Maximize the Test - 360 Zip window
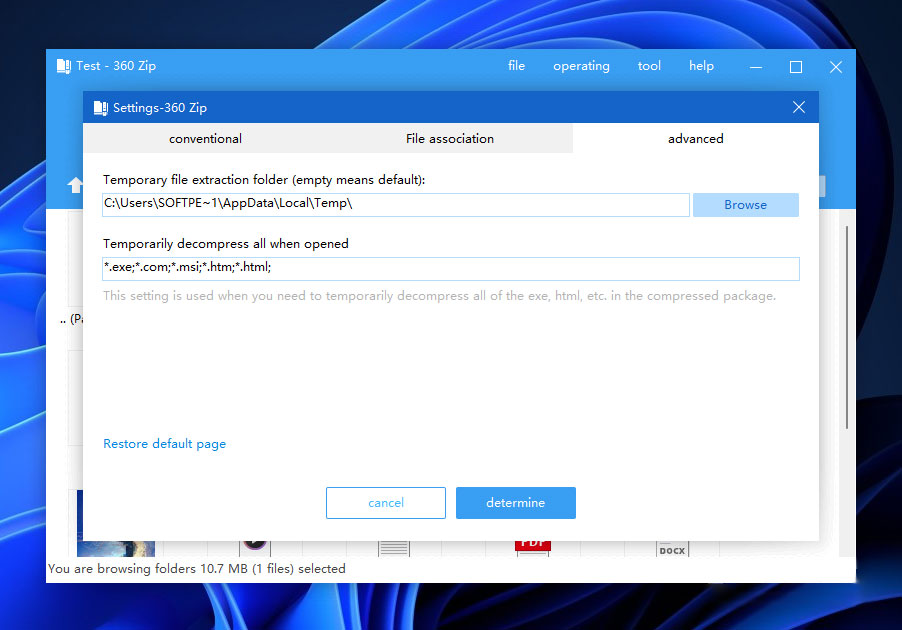The image size is (902, 630). point(796,67)
